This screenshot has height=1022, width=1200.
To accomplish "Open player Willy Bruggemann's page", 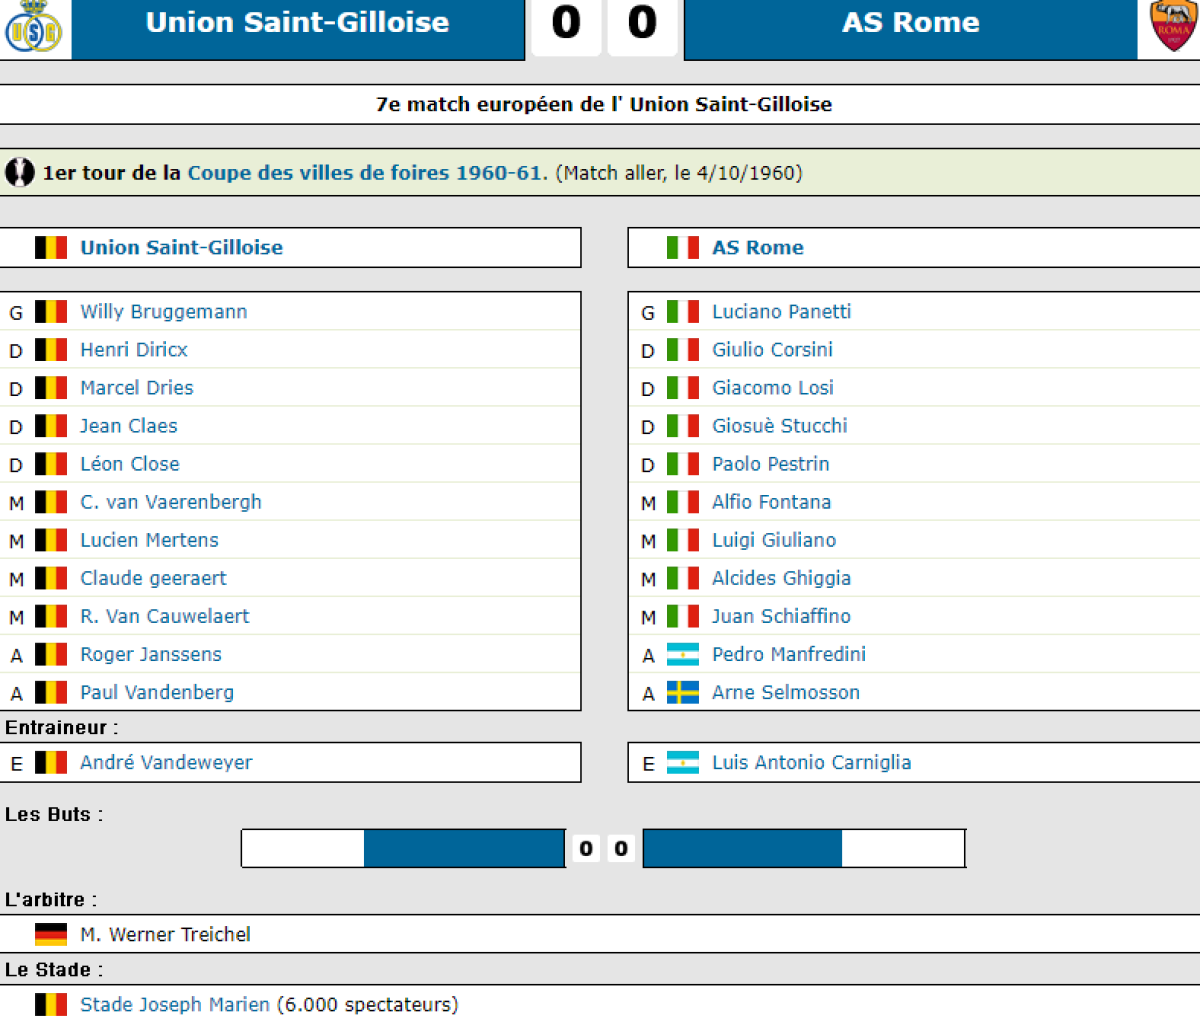I will point(163,312).
